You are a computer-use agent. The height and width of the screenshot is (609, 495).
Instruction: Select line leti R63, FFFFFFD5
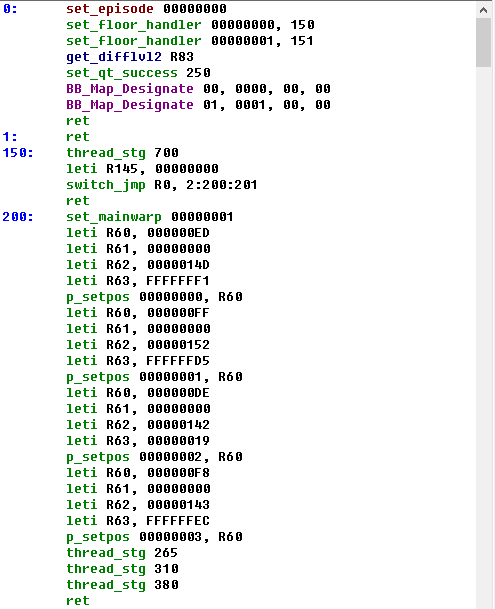click(x=138, y=361)
